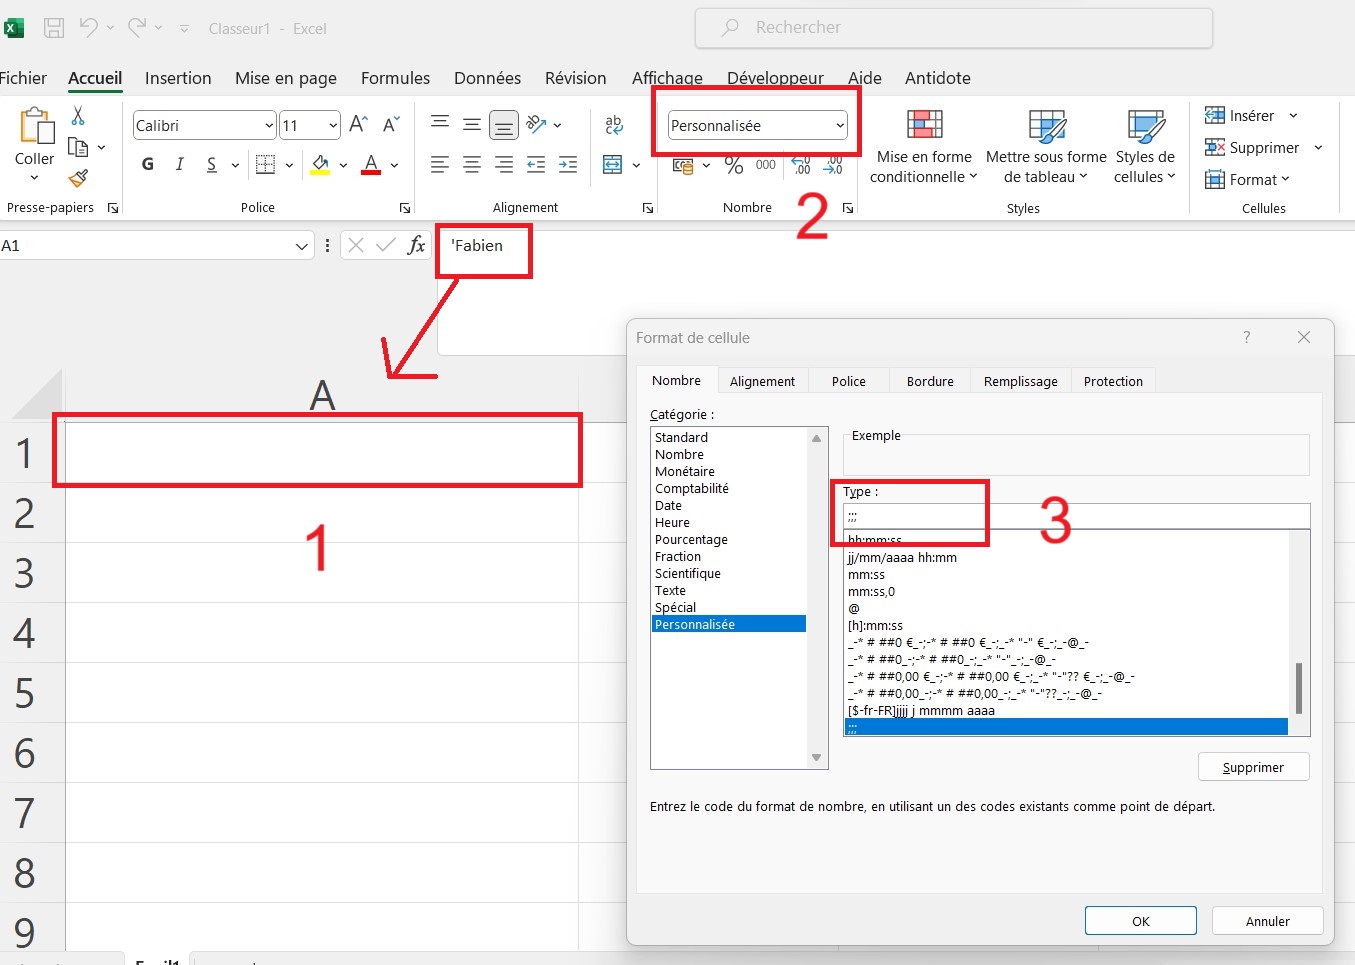The height and width of the screenshot is (965, 1355).
Task: Confirm the format with OK
Action: point(1140,920)
